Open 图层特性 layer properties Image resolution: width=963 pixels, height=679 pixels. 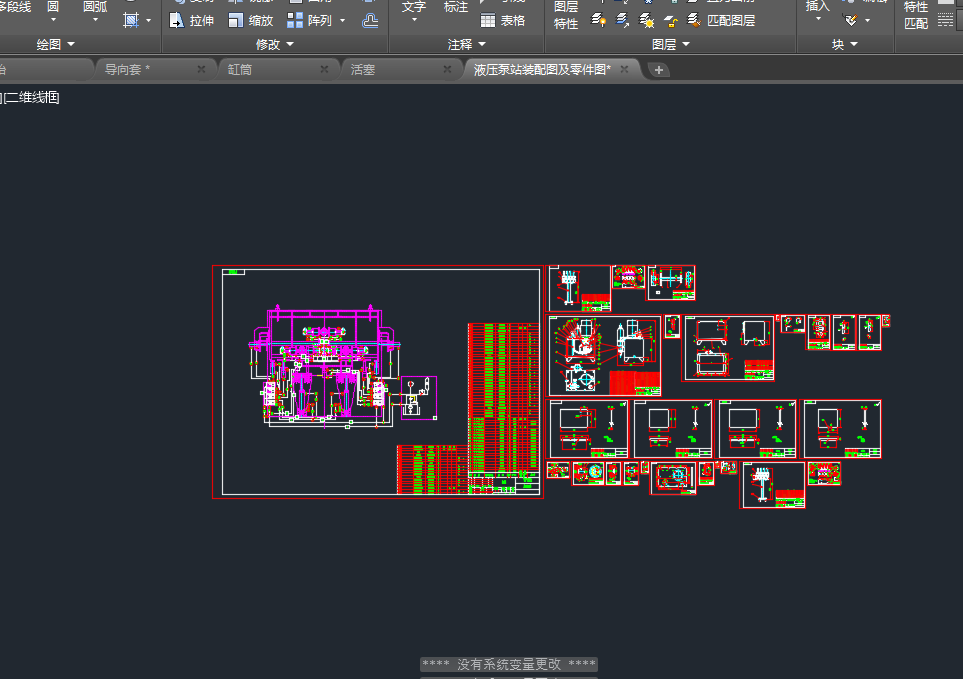point(566,15)
